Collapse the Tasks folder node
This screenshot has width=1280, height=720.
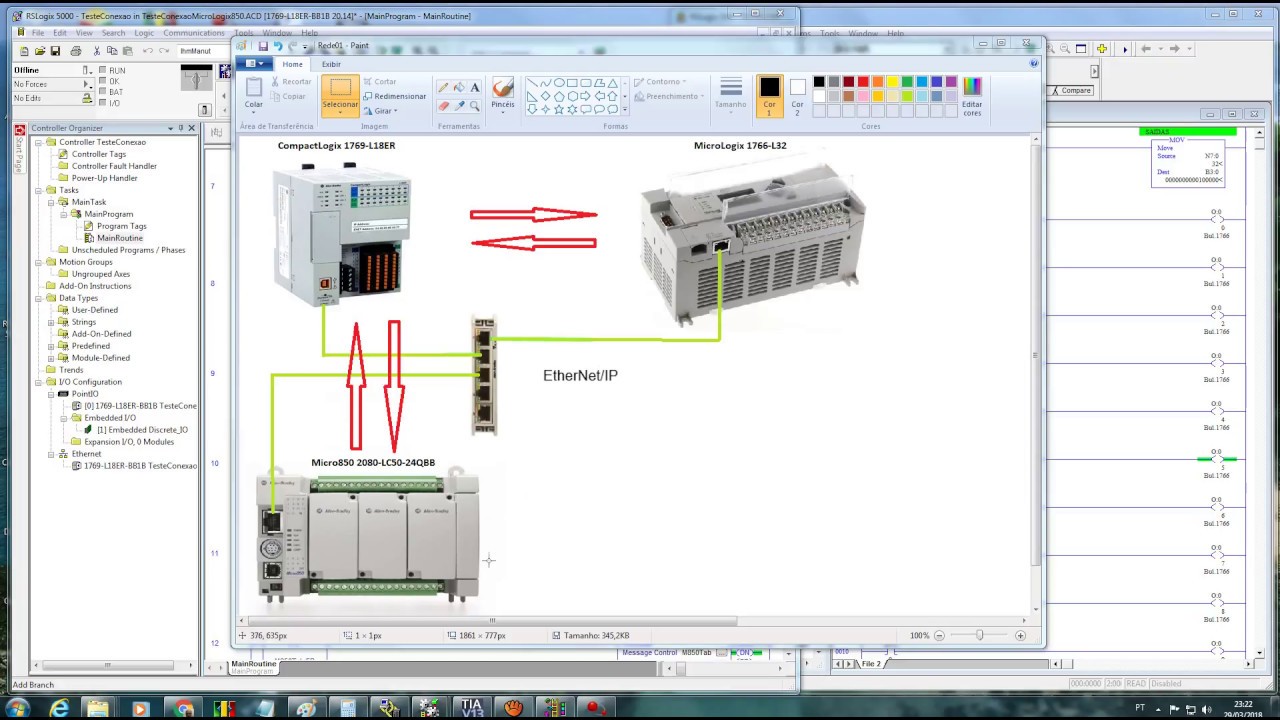click(x=39, y=190)
